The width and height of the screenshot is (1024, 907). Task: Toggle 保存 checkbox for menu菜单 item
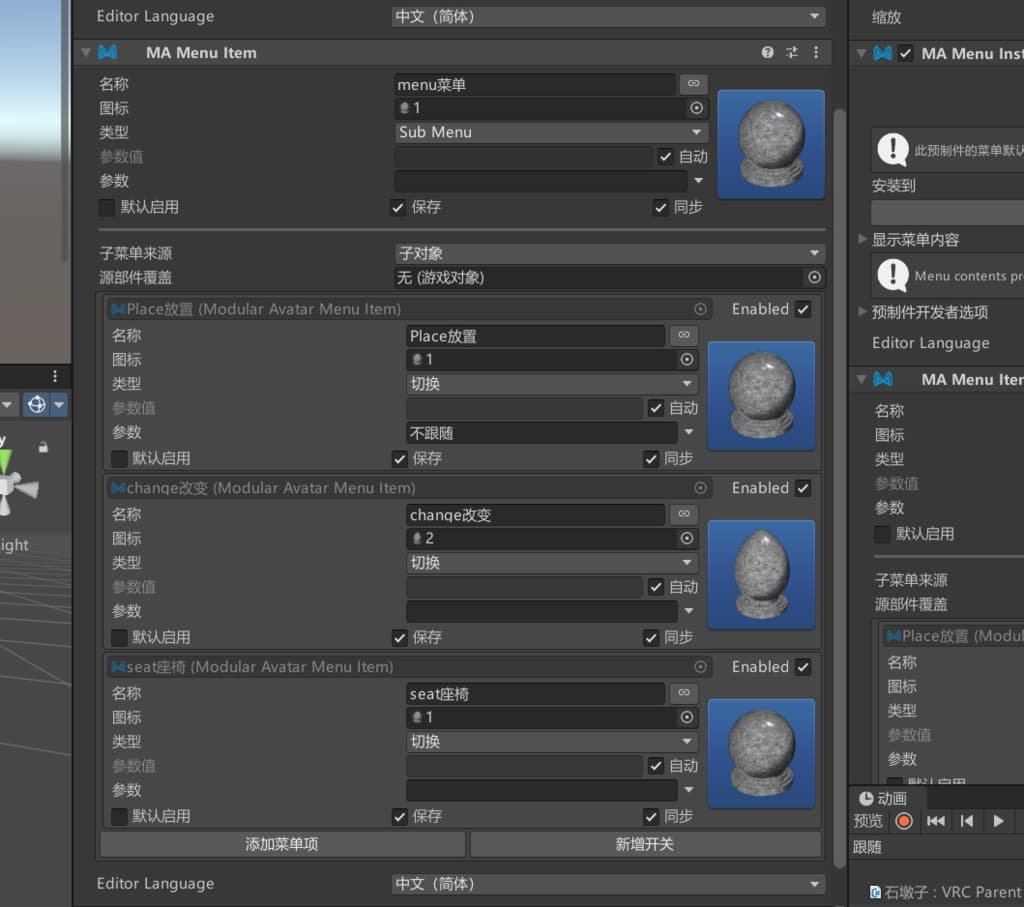(398, 208)
